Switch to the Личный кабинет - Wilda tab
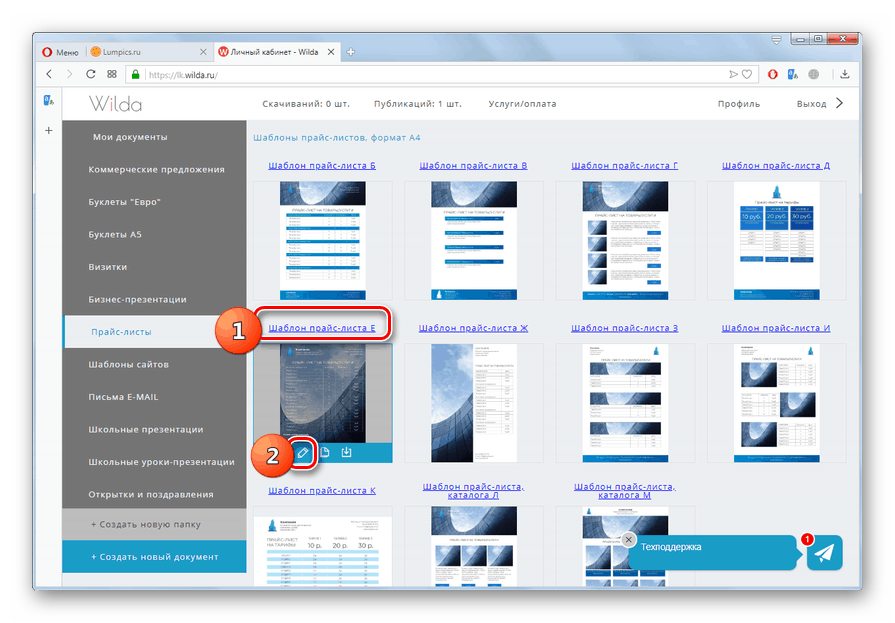 (x=276, y=52)
